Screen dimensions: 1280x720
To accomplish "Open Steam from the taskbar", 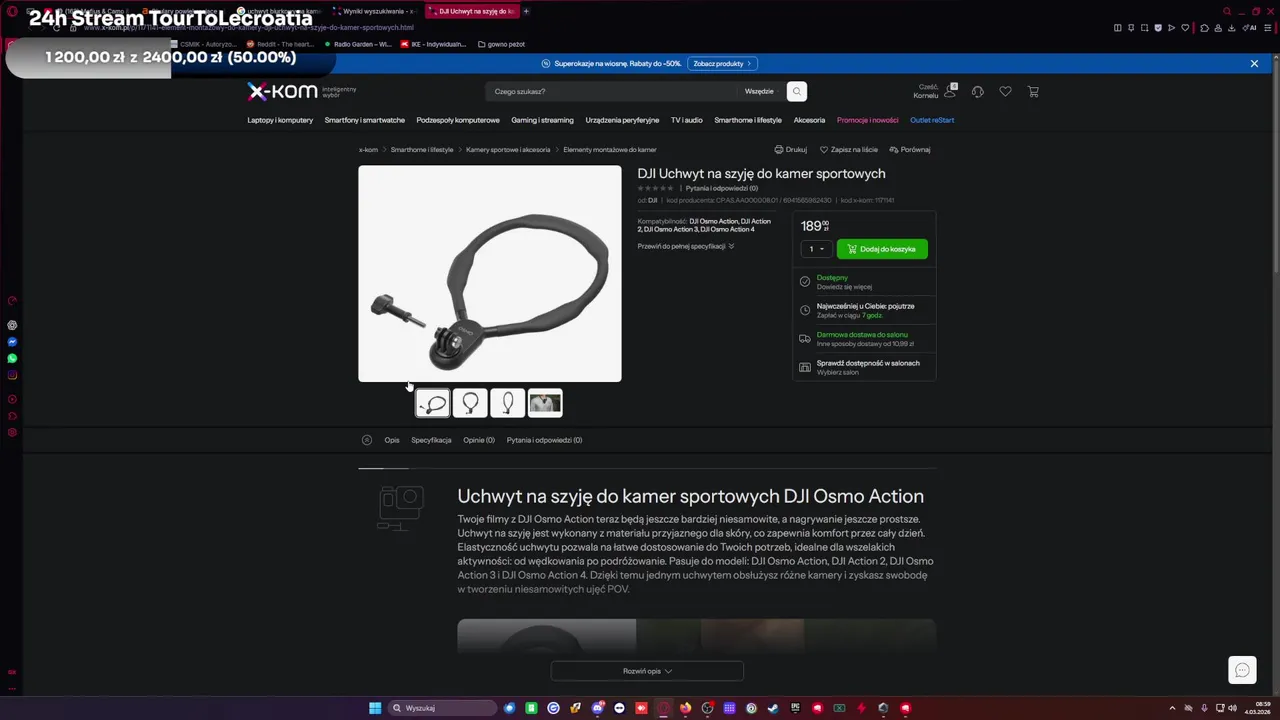I will pos(773,708).
